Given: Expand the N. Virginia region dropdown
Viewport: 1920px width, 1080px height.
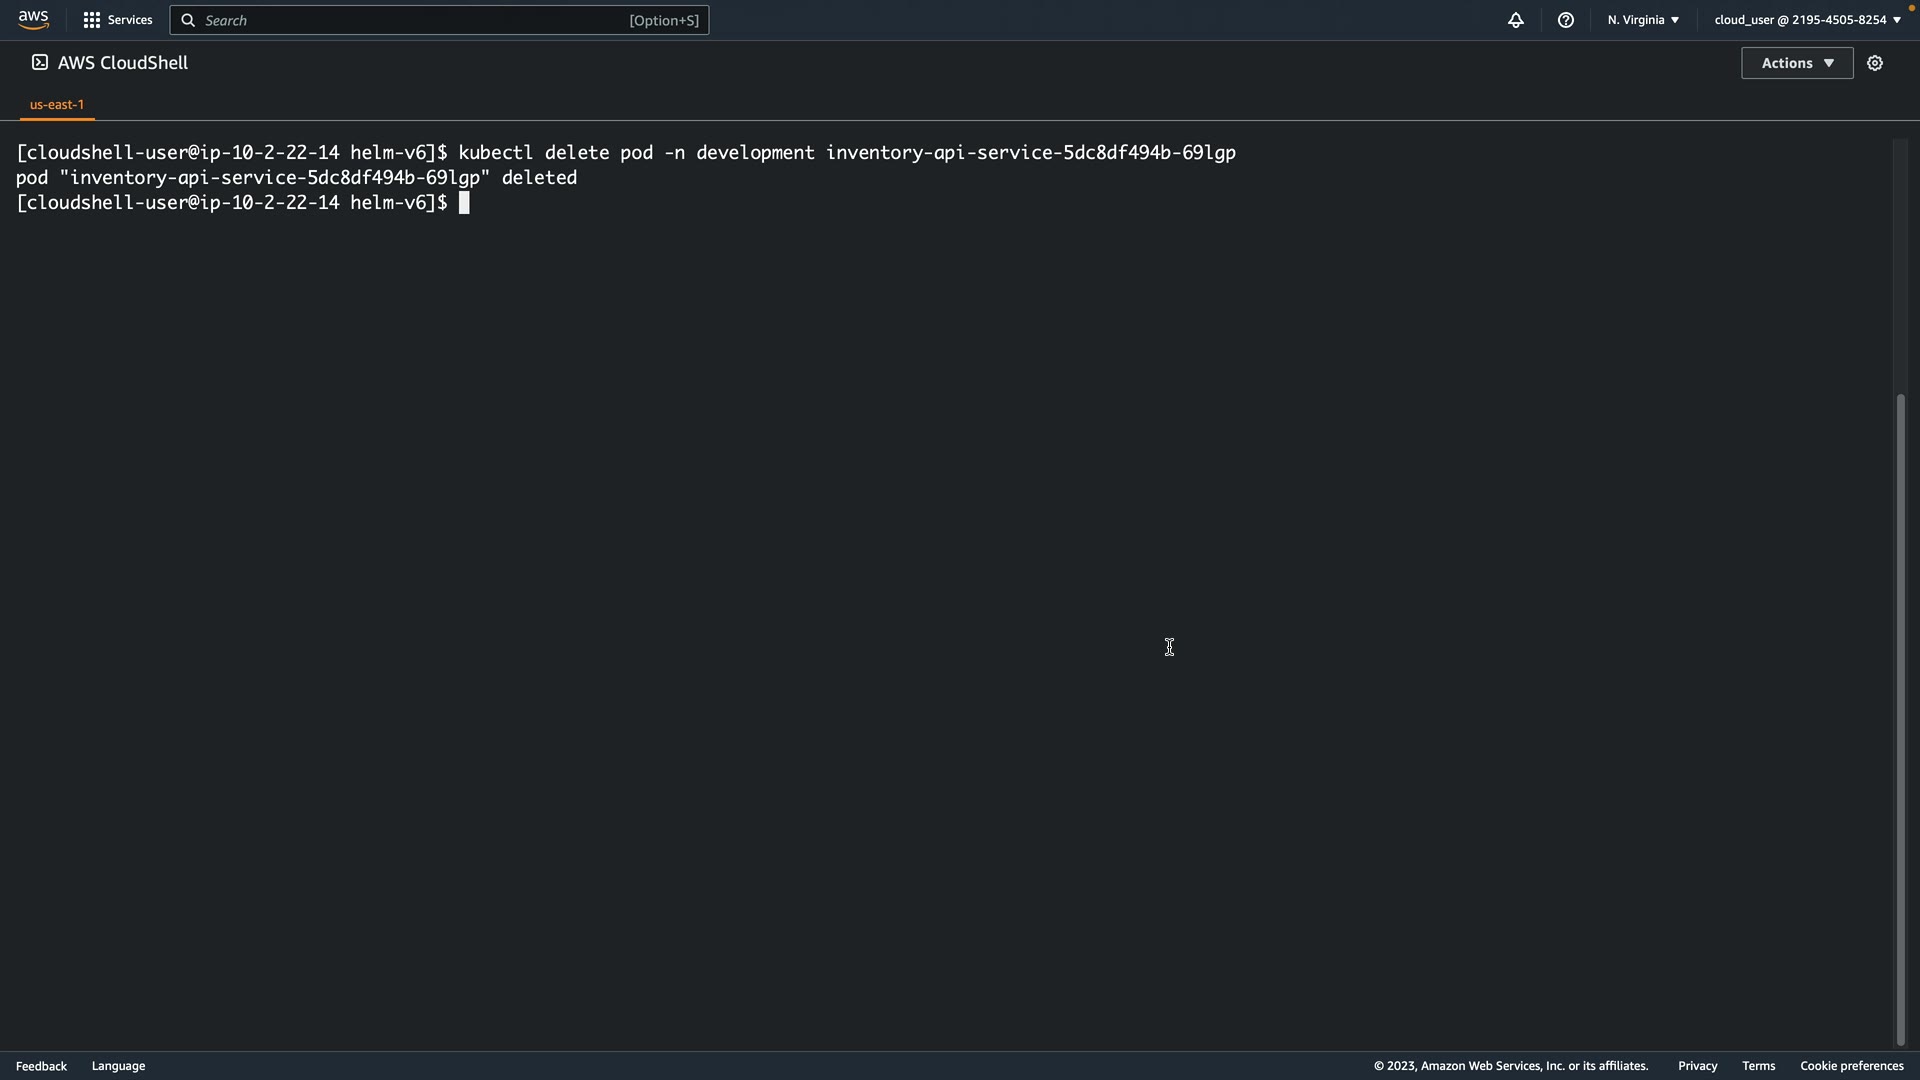Looking at the screenshot, I should (1643, 20).
